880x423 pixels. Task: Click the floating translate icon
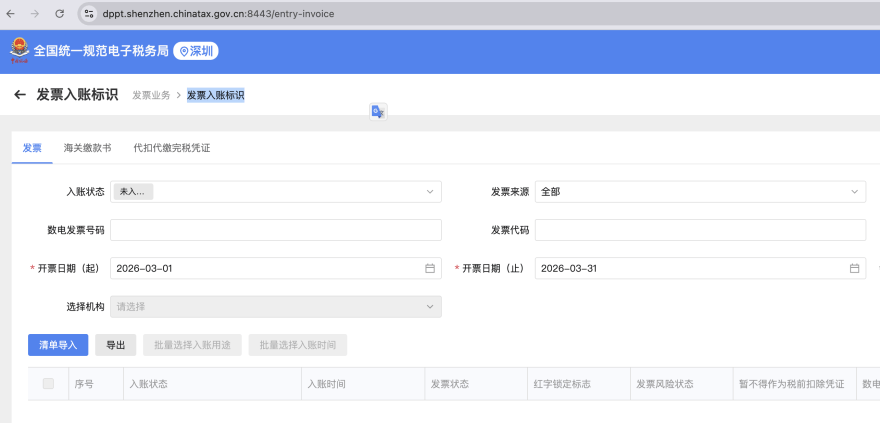[378, 112]
